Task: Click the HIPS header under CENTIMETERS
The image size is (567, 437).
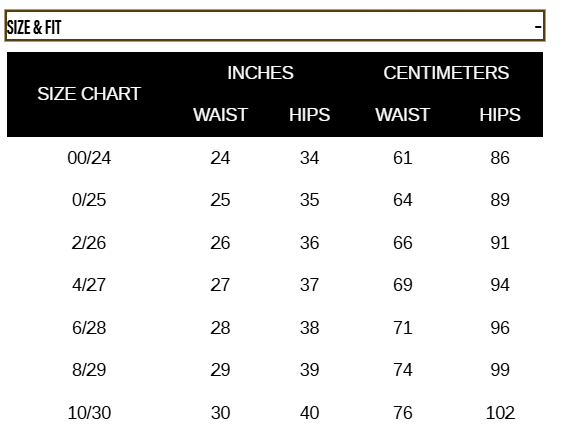Action: (500, 115)
